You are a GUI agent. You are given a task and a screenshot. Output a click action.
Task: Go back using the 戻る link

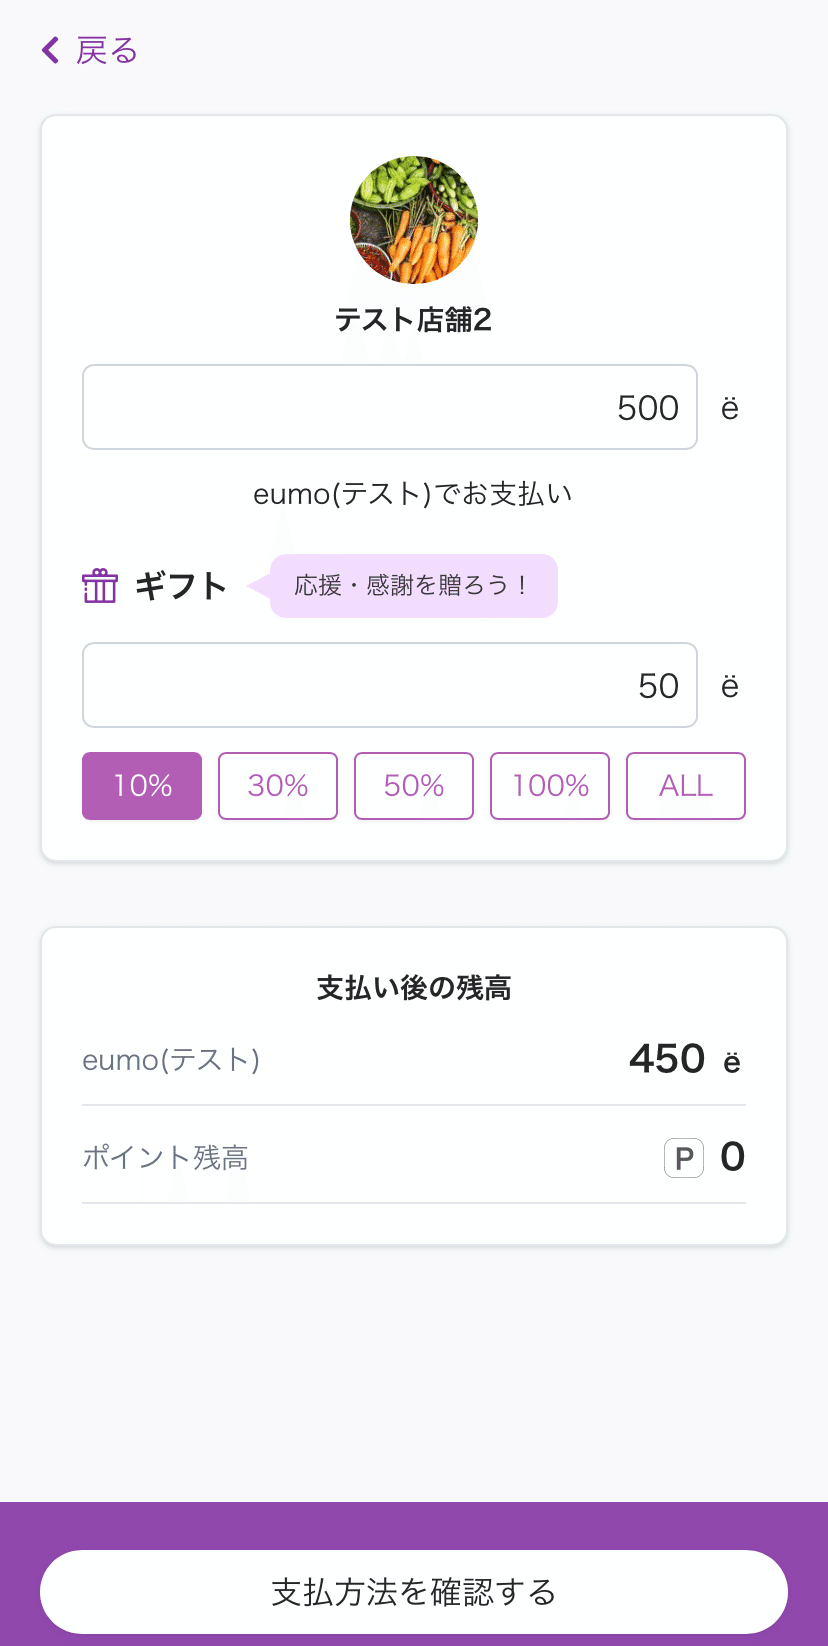(x=106, y=50)
